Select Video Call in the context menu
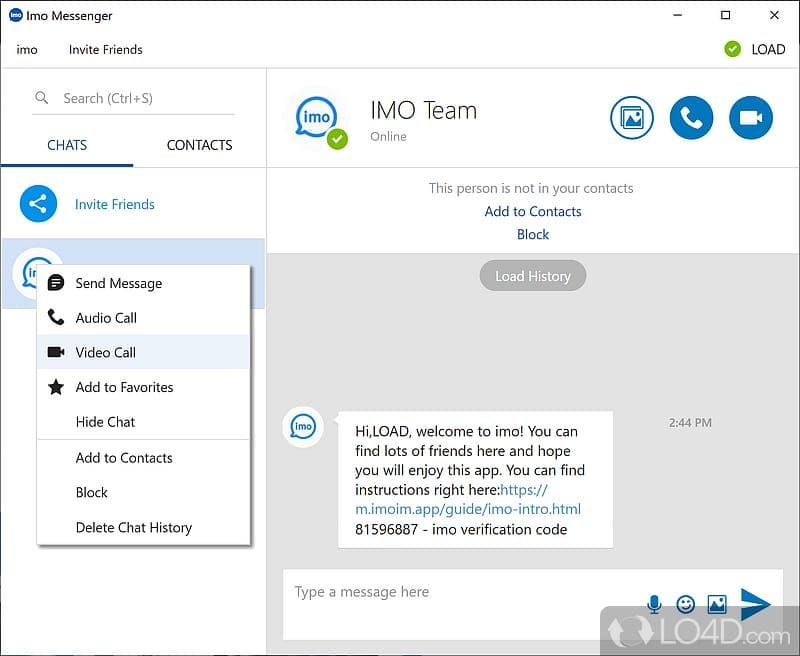The width and height of the screenshot is (800, 656). [x=143, y=352]
